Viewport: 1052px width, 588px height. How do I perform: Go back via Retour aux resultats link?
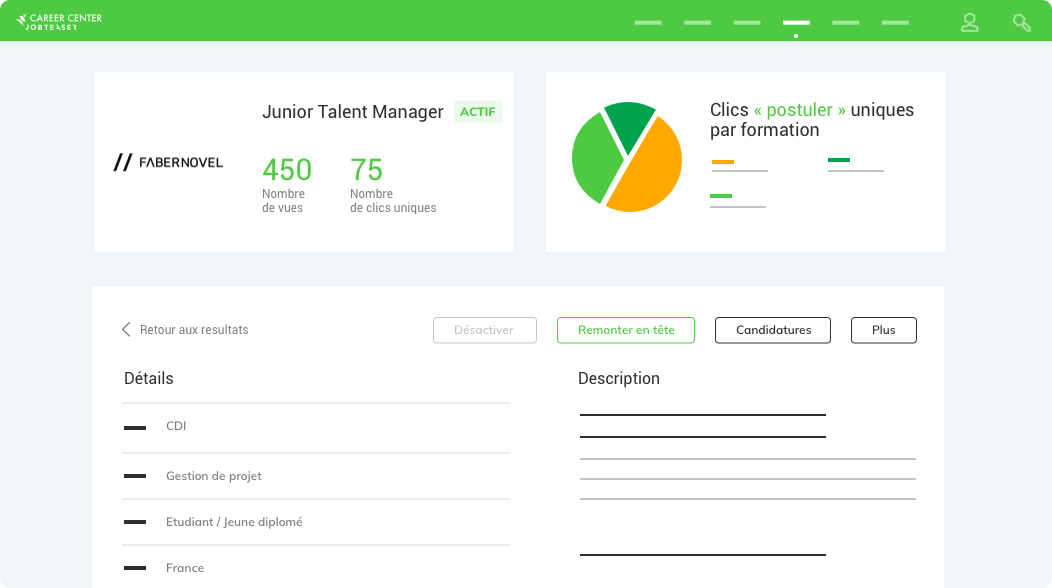(194, 330)
